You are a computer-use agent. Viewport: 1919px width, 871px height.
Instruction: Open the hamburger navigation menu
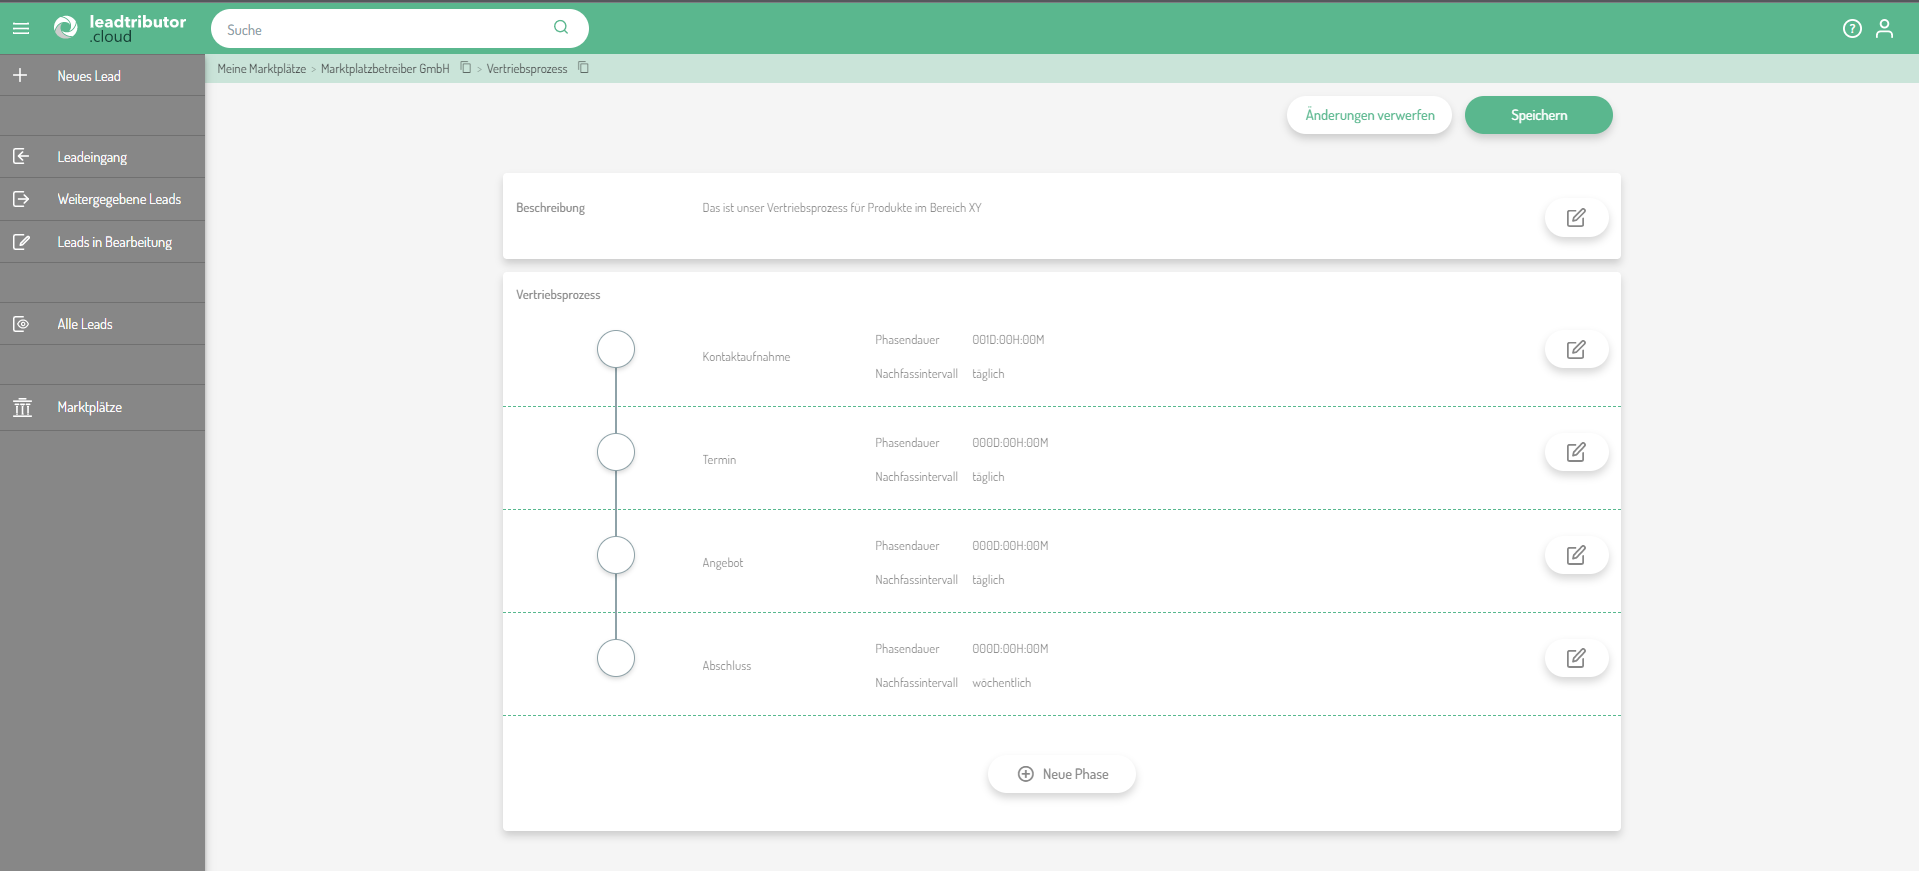pyautogui.click(x=21, y=29)
